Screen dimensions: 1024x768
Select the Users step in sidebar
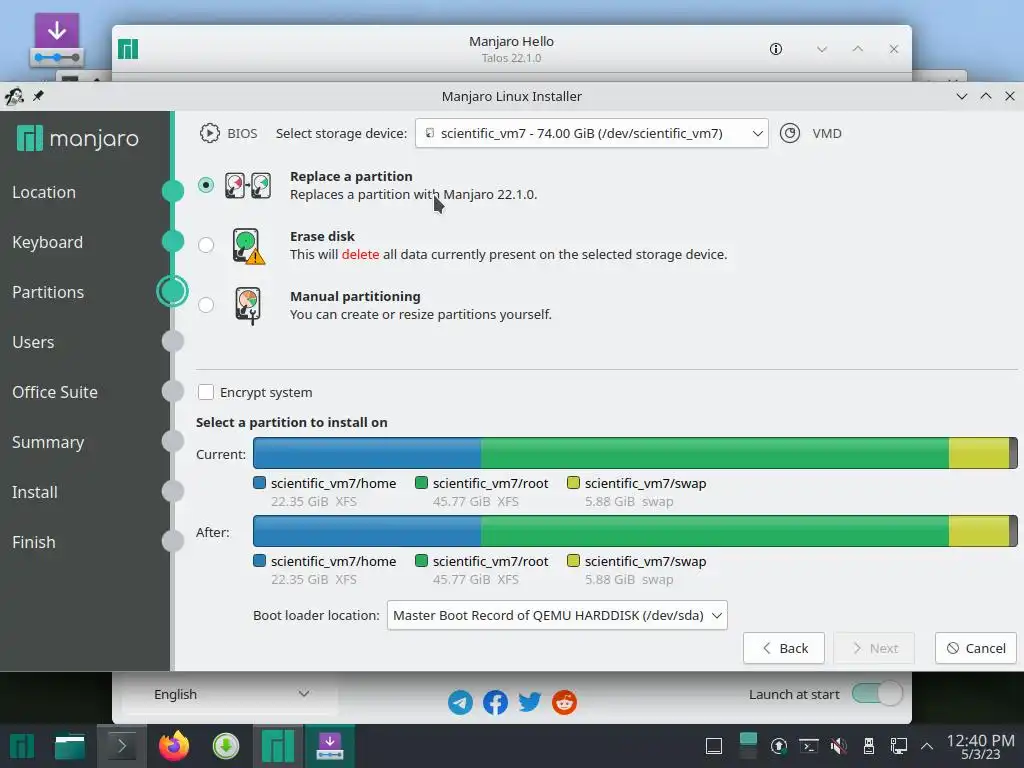coord(33,342)
